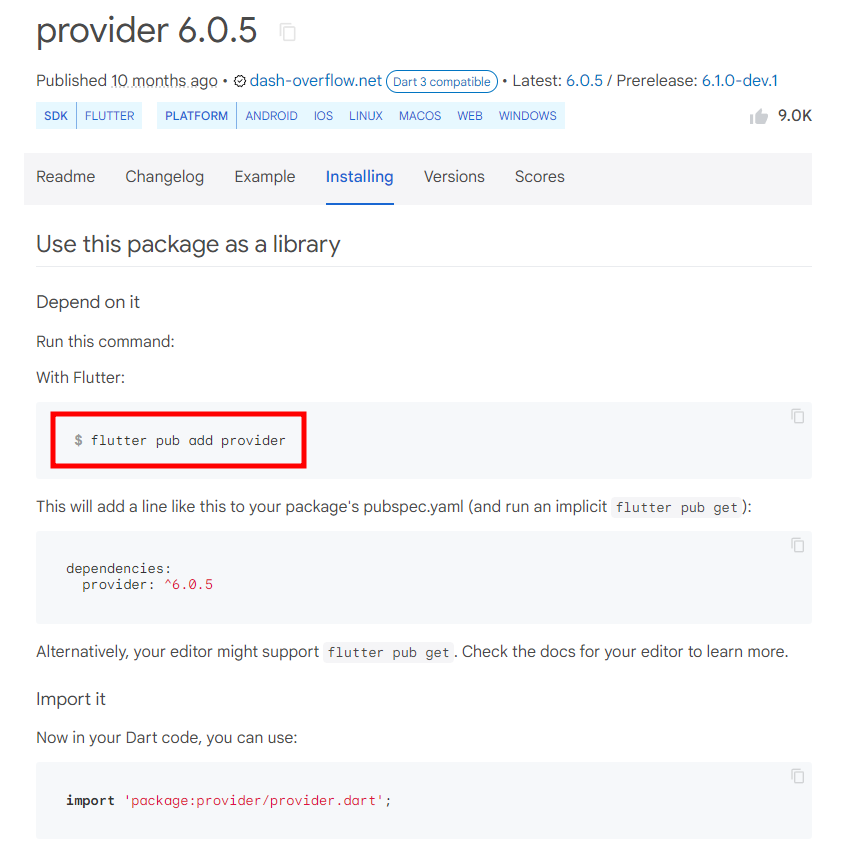Filter by IOS platform tag
Screen dimensions: 852x863
[x=323, y=116]
